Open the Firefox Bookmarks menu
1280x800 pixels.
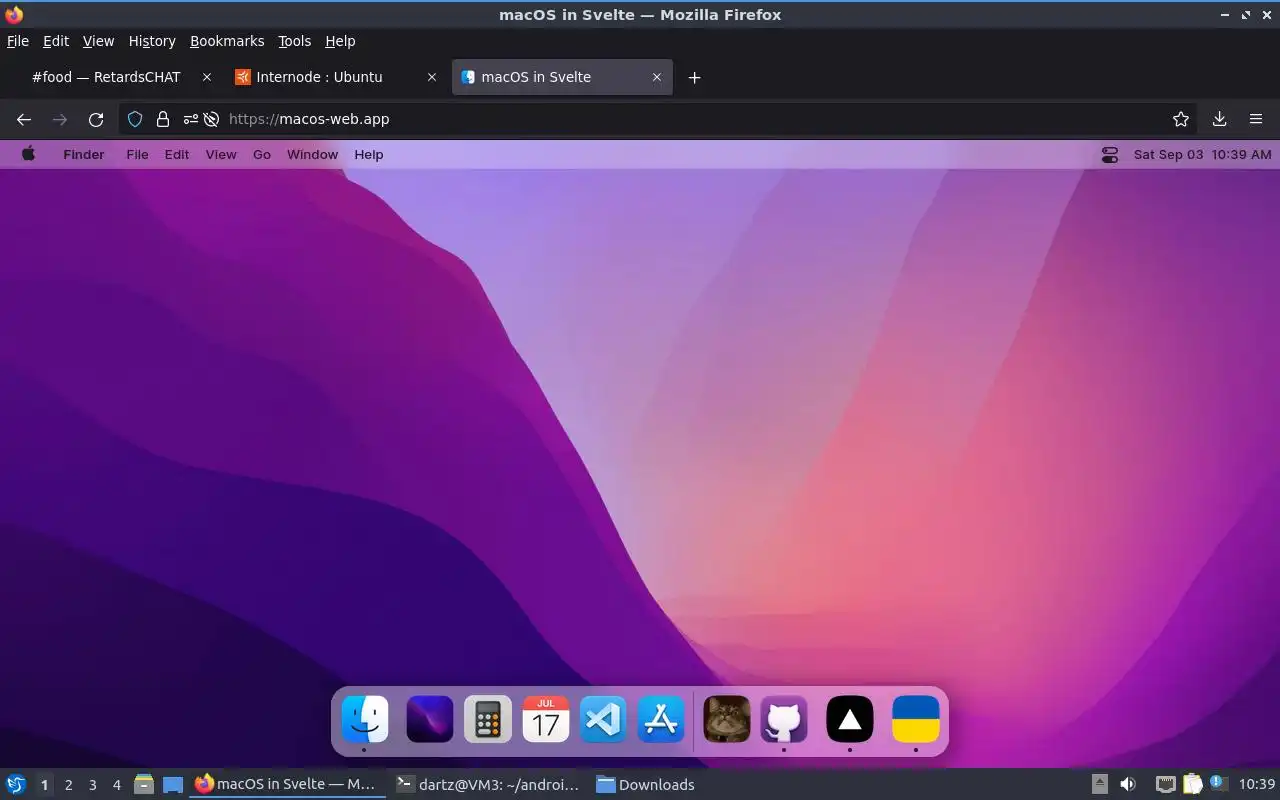point(227,41)
